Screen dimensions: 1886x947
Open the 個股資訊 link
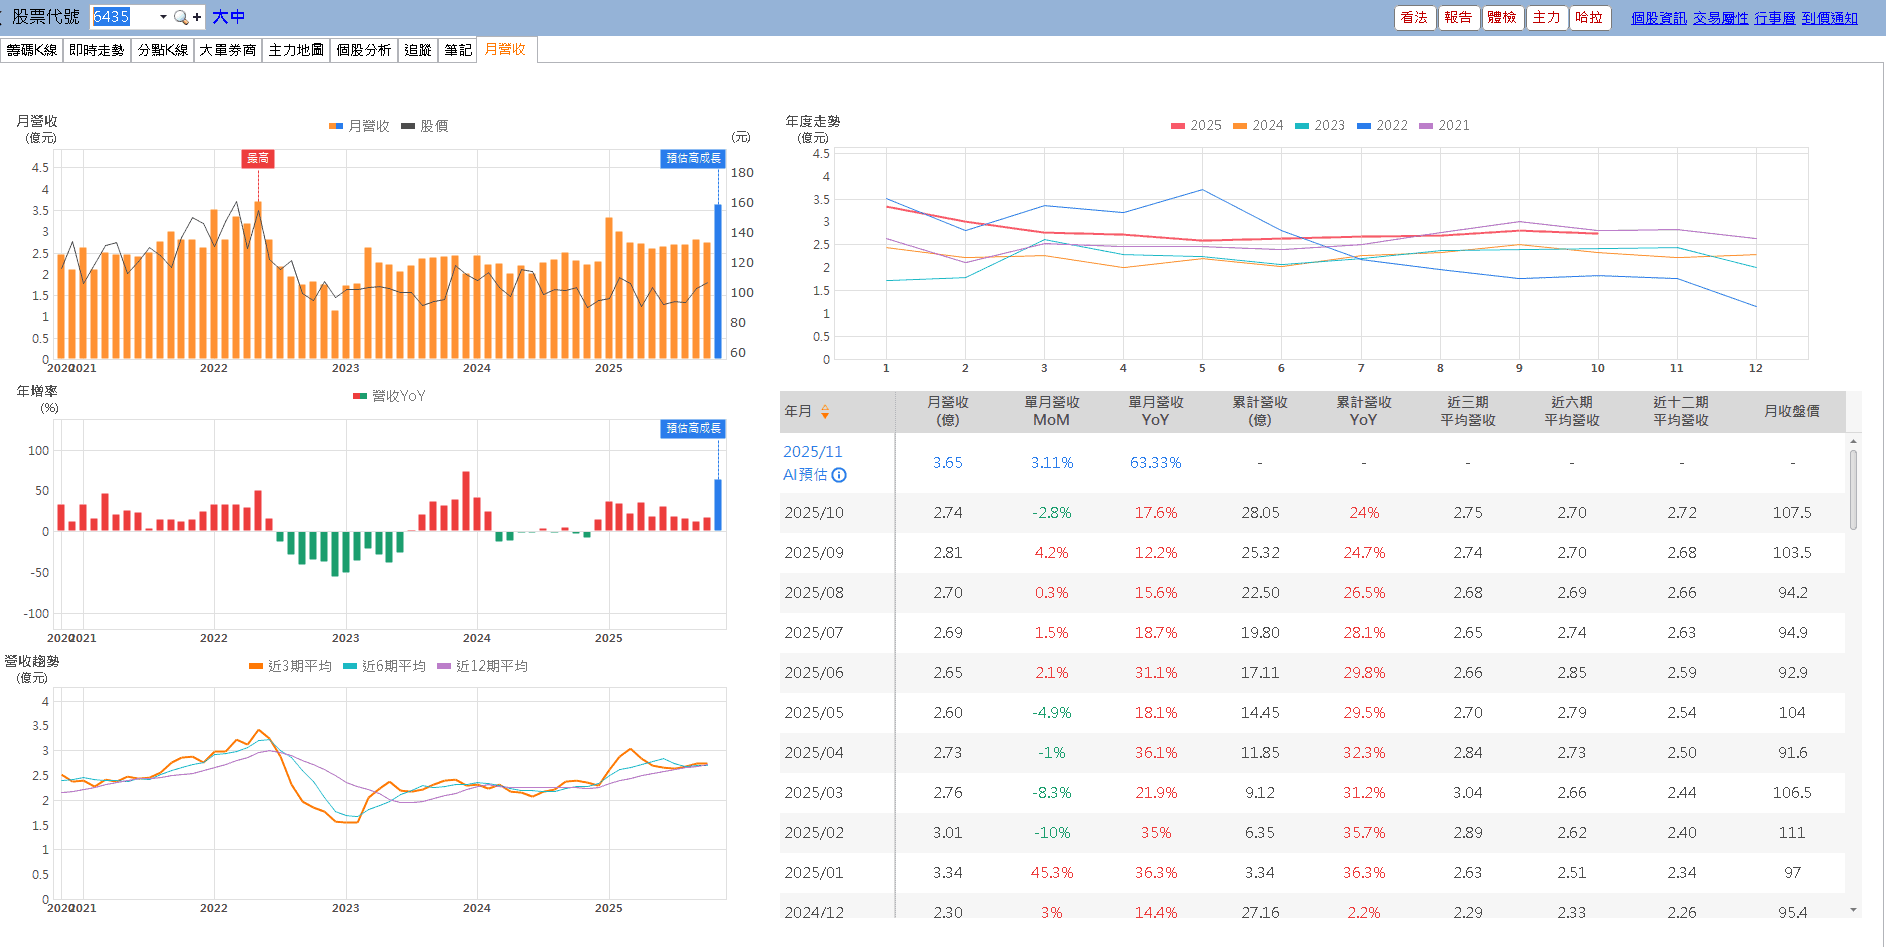click(1658, 18)
